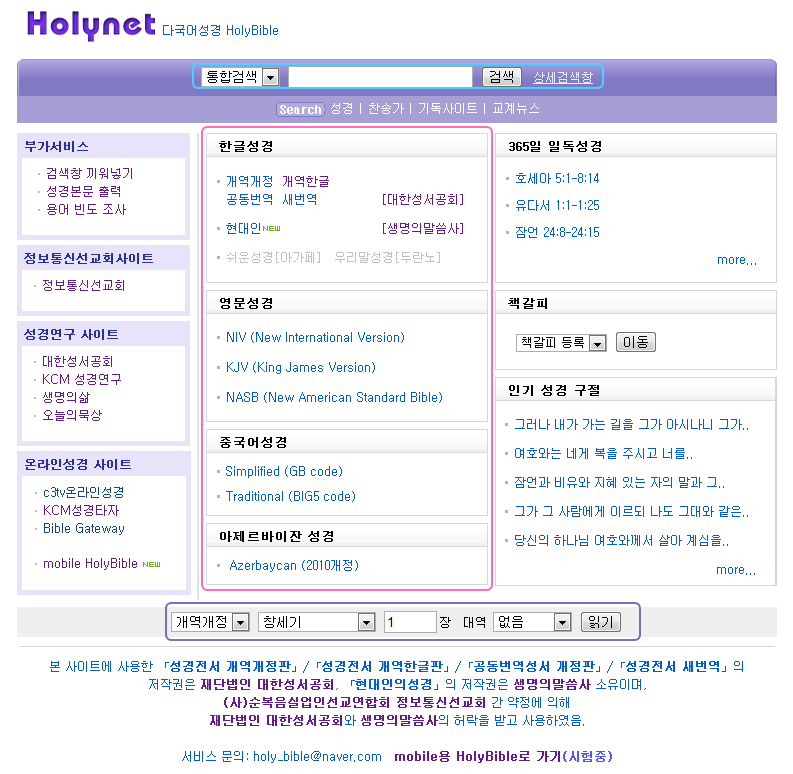The width and height of the screenshot is (793, 774).
Task: Switch to the 성경 search tab
Action: [341, 108]
